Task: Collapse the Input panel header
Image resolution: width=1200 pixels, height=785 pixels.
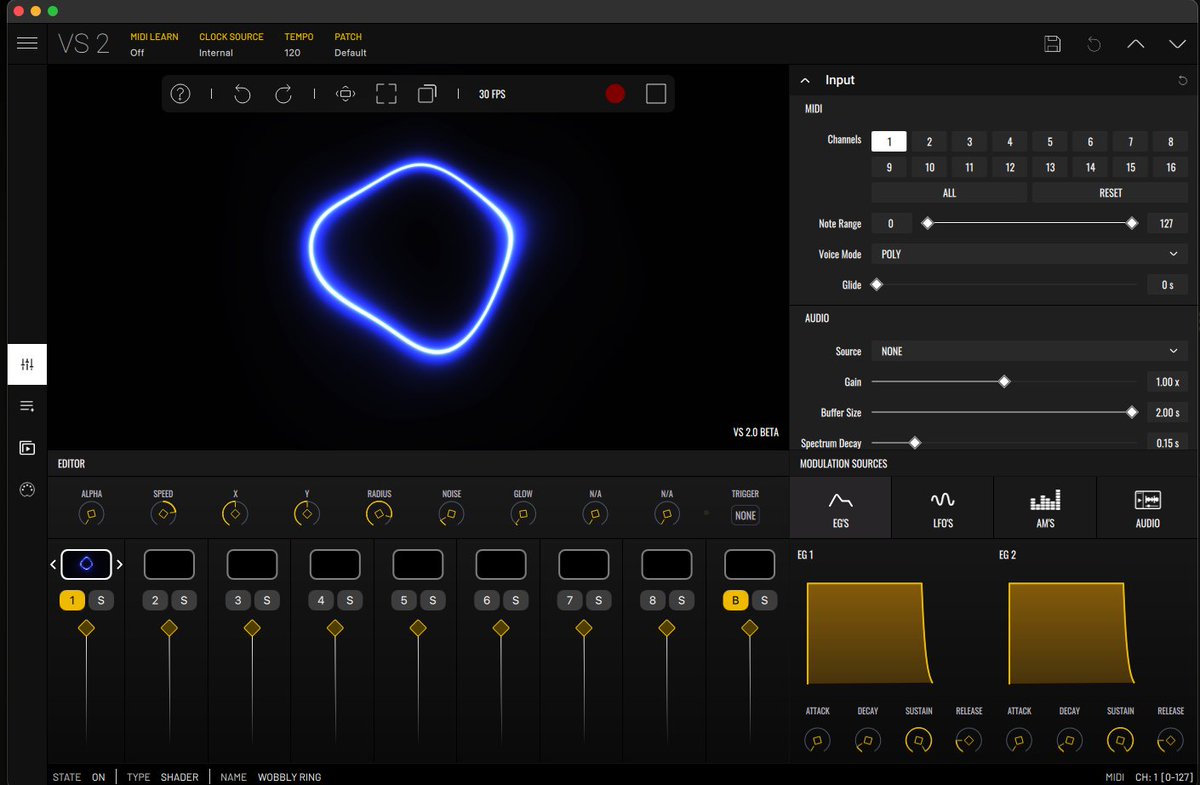Action: click(x=805, y=80)
